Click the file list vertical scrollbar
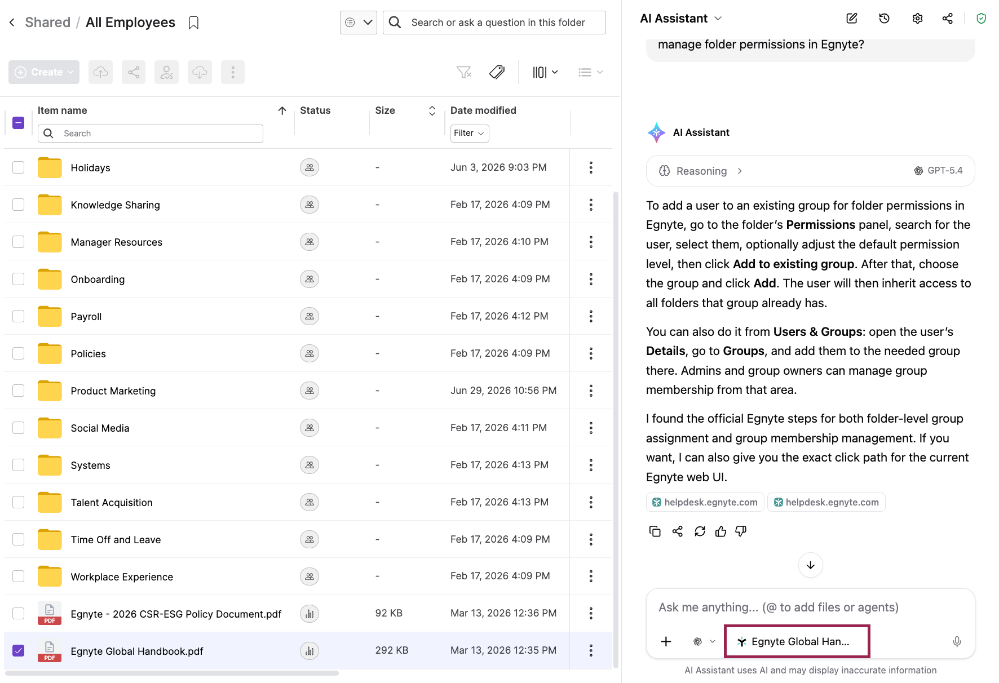Image resolution: width=999 pixels, height=683 pixels. (615, 429)
